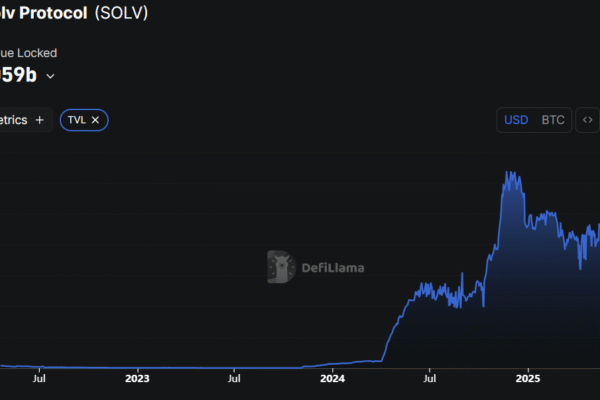Click the DefiLlama watermark text

coord(335,268)
